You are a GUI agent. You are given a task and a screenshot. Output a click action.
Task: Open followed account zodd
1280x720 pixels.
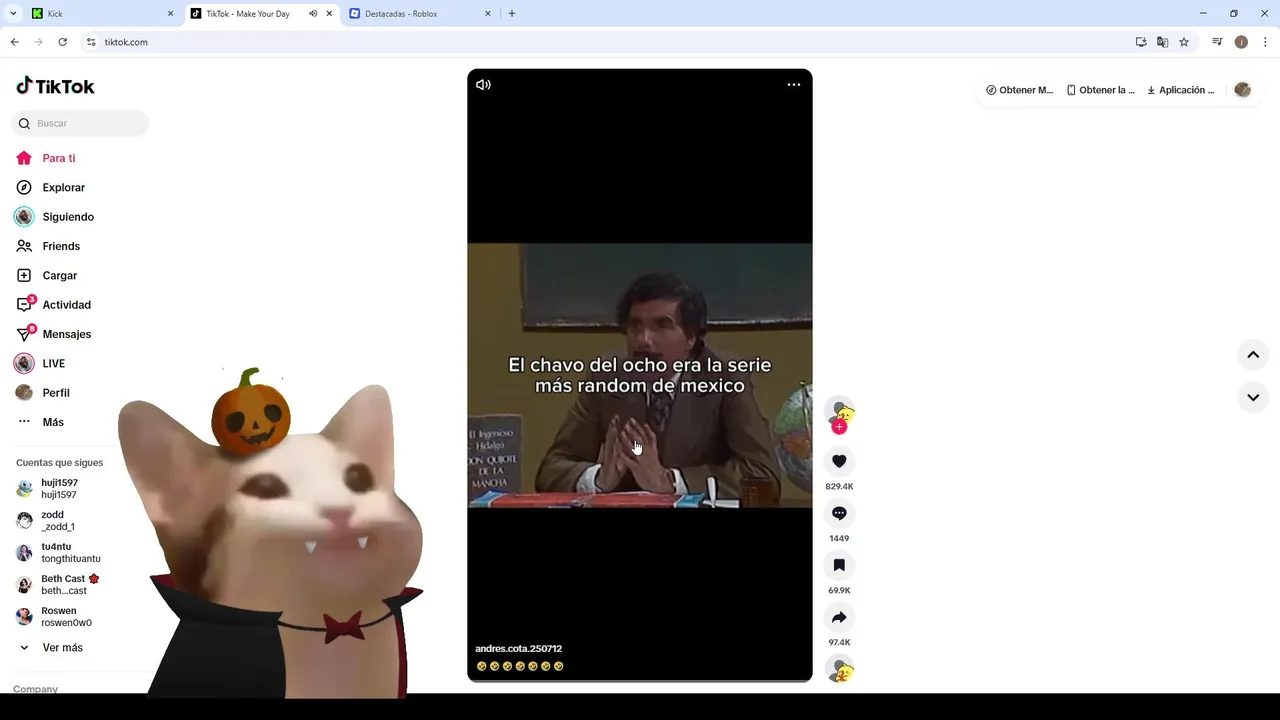[60, 521]
